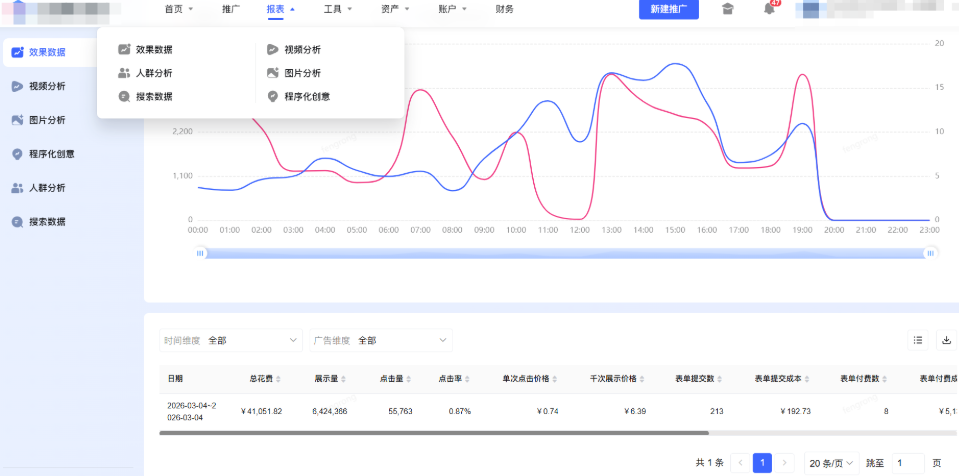The height and width of the screenshot is (476, 959).
Task: Click the table's horizontal scrollbar
Action: point(434,433)
